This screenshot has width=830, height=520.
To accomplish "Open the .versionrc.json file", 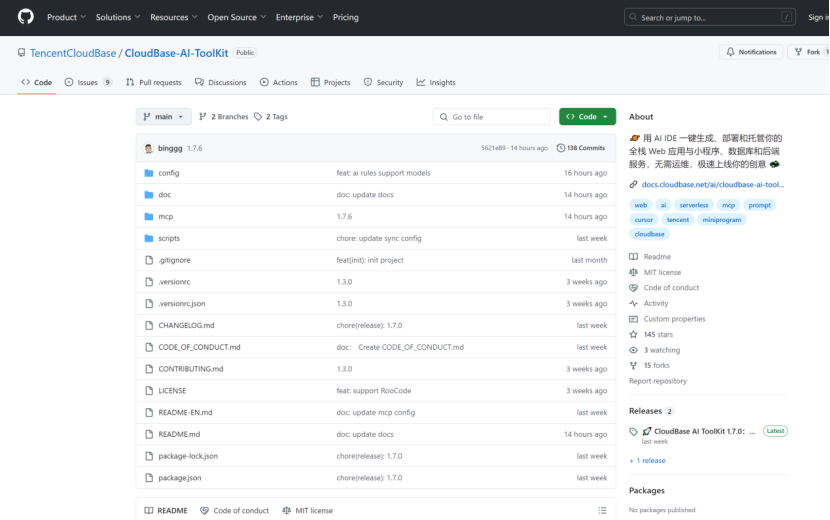I will (182, 303).
